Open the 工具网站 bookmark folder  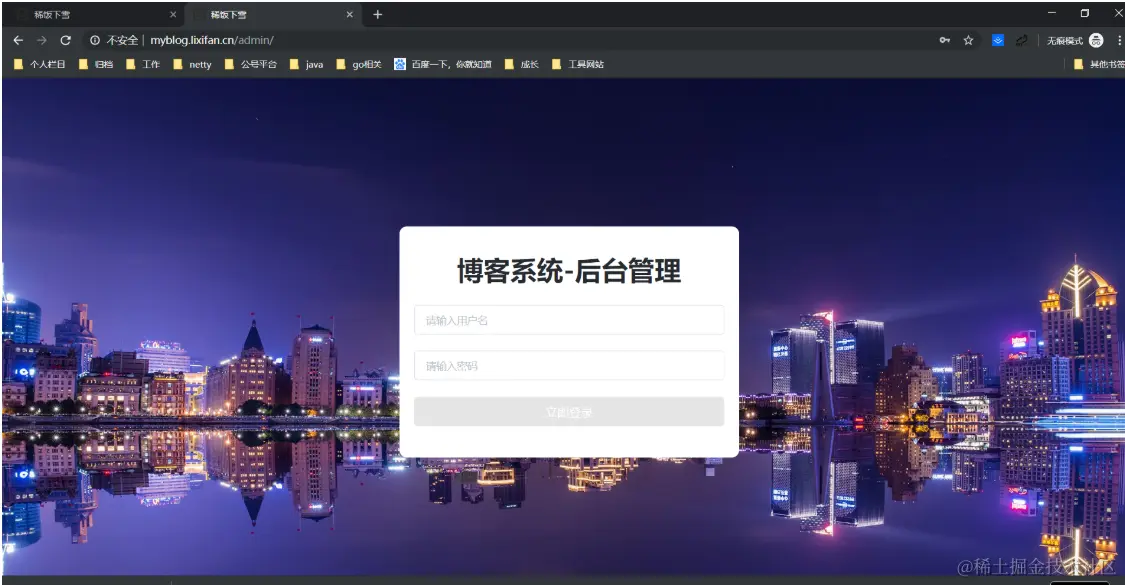tap(578, 64)
